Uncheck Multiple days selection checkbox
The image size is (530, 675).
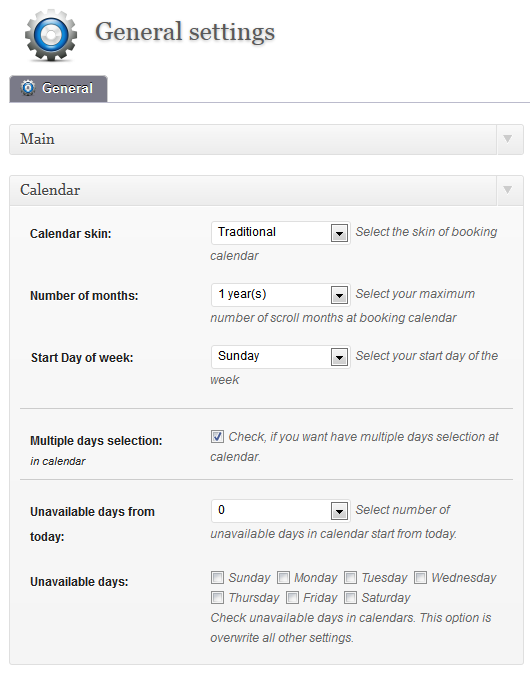[217, 437]
